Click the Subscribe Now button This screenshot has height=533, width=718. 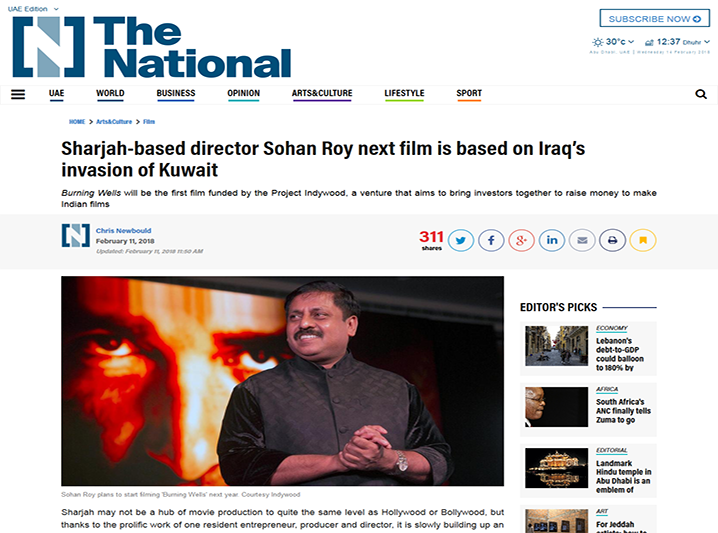pyautogui.click(x=655, y=19)
